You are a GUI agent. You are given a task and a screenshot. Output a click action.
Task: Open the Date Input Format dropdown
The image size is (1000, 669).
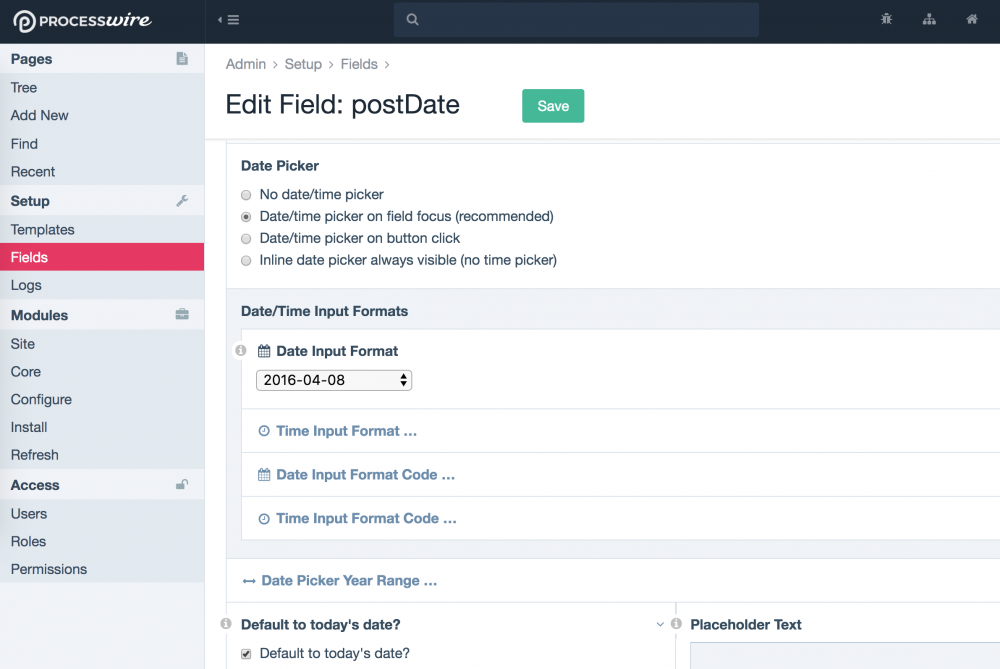(334, 380)
